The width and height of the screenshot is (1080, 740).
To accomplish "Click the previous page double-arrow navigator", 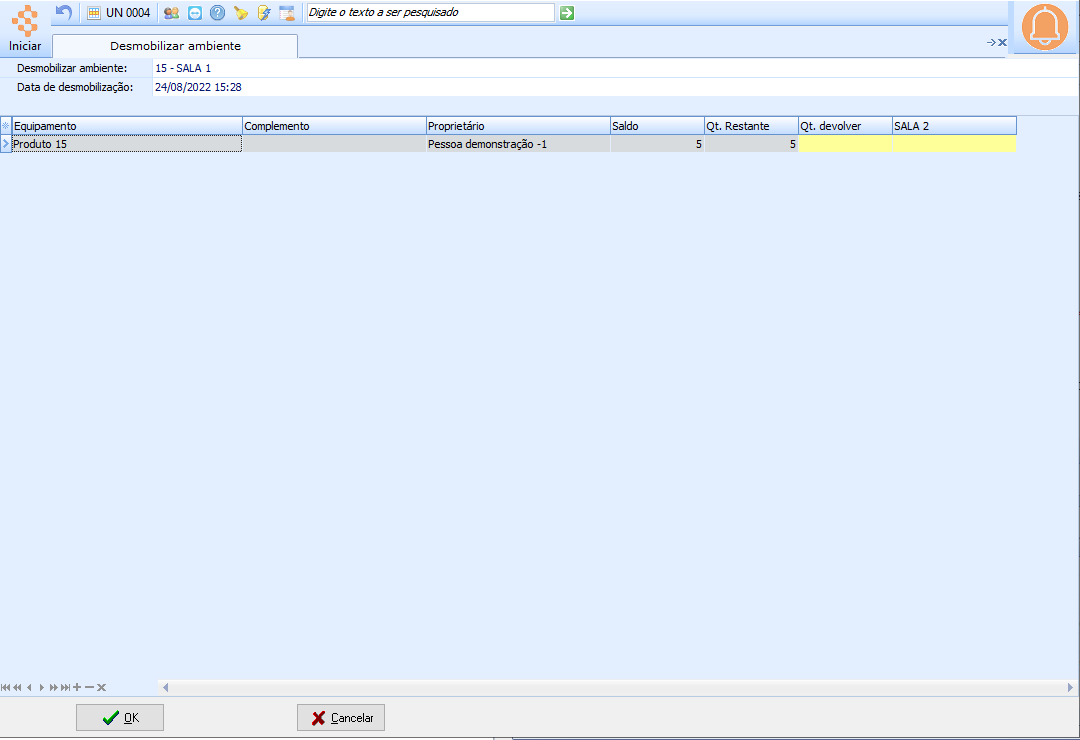I will click(17, 688).
